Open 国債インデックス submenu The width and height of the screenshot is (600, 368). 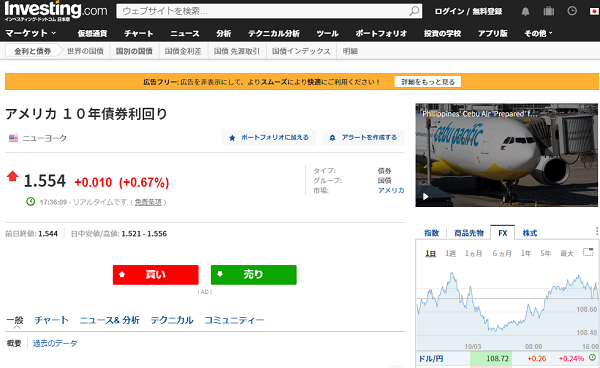(x=301, y=51)
